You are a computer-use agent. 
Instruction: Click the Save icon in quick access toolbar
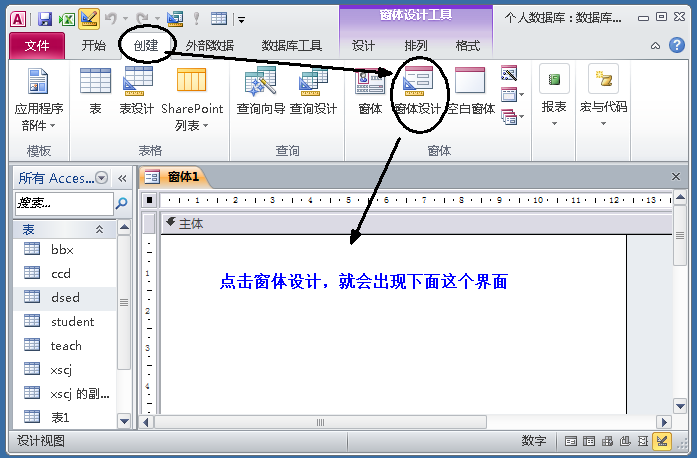pyautogui.click(x=44, y=19)
